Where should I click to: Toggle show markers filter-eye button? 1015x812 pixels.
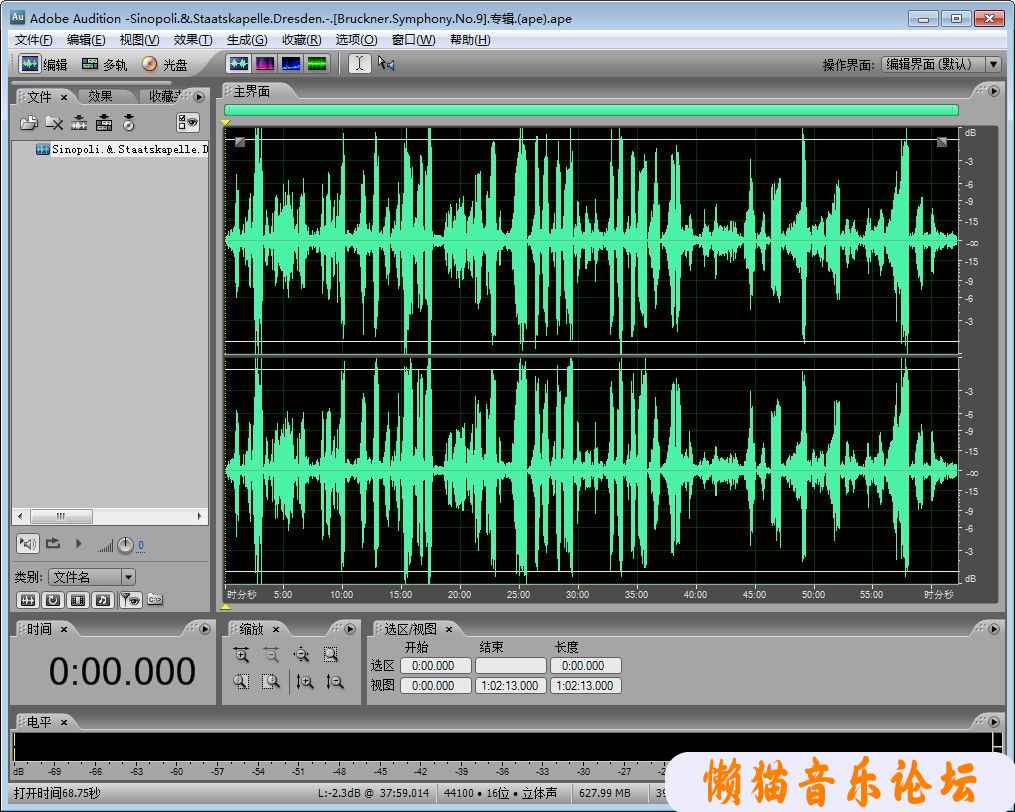(x=130, y=600)
